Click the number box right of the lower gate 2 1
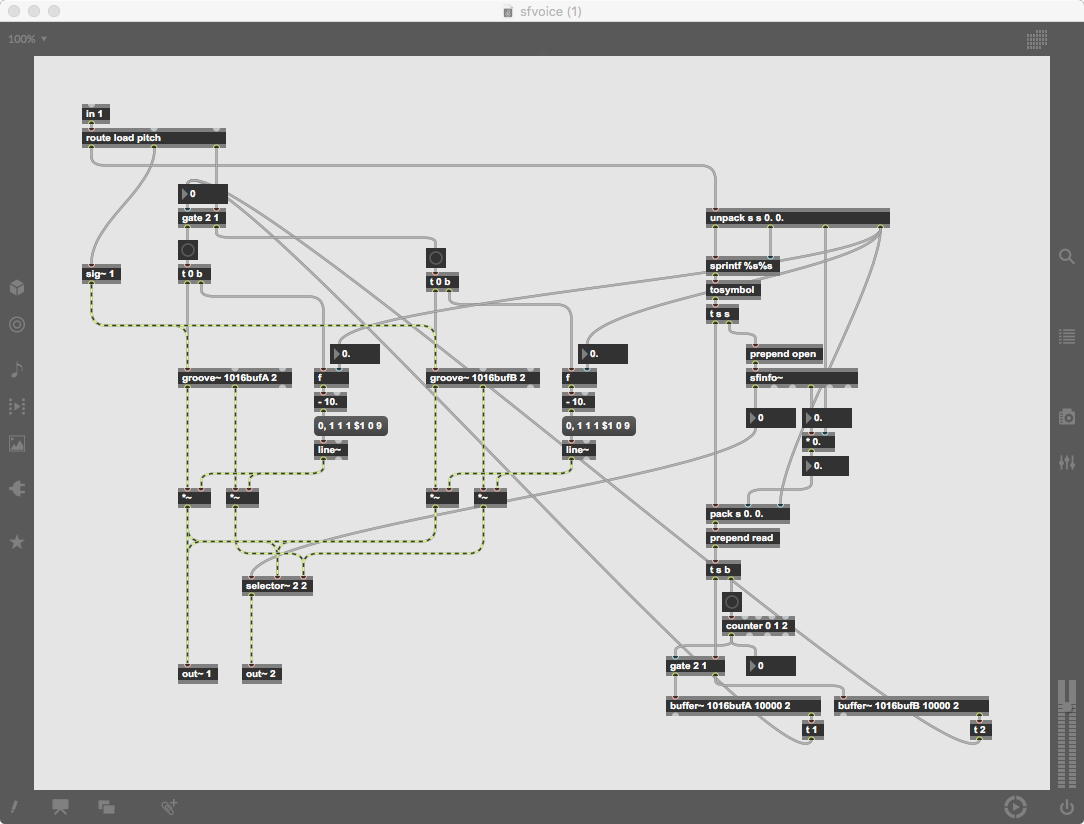This screenshot has height=824, width=1084. [771, 666]
